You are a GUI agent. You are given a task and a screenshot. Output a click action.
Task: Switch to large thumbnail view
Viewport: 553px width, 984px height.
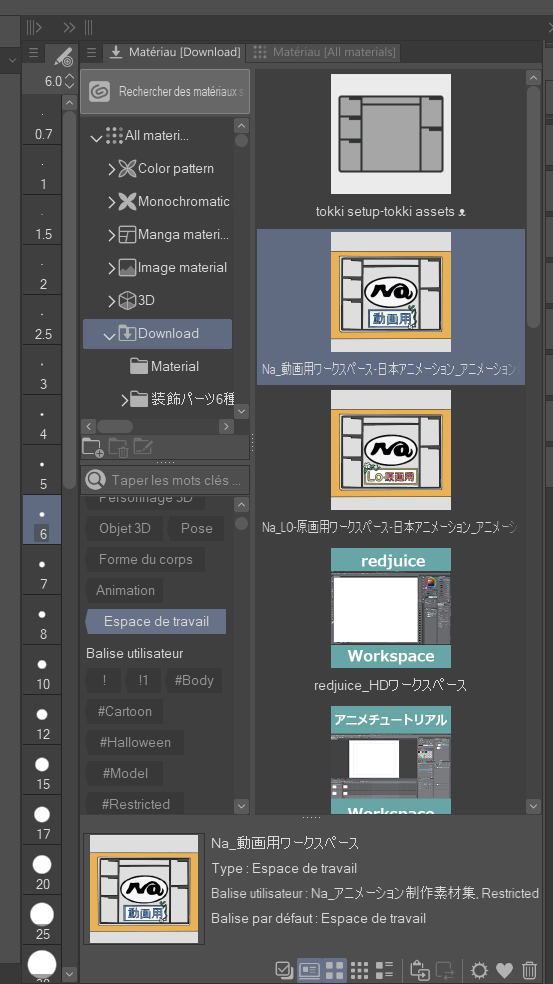tap(335, 970)
